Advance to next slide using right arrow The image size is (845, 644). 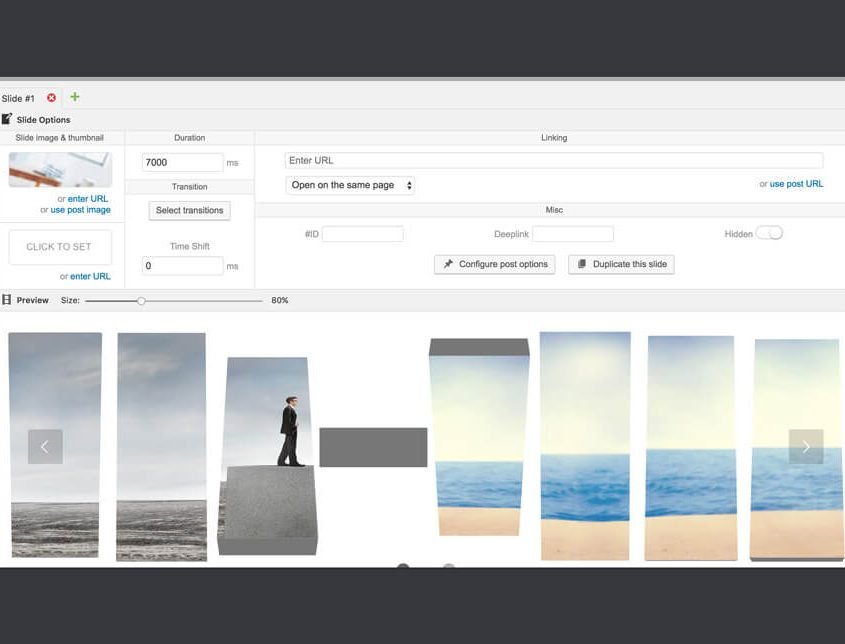pyautogui.click(x=805, y=446)
